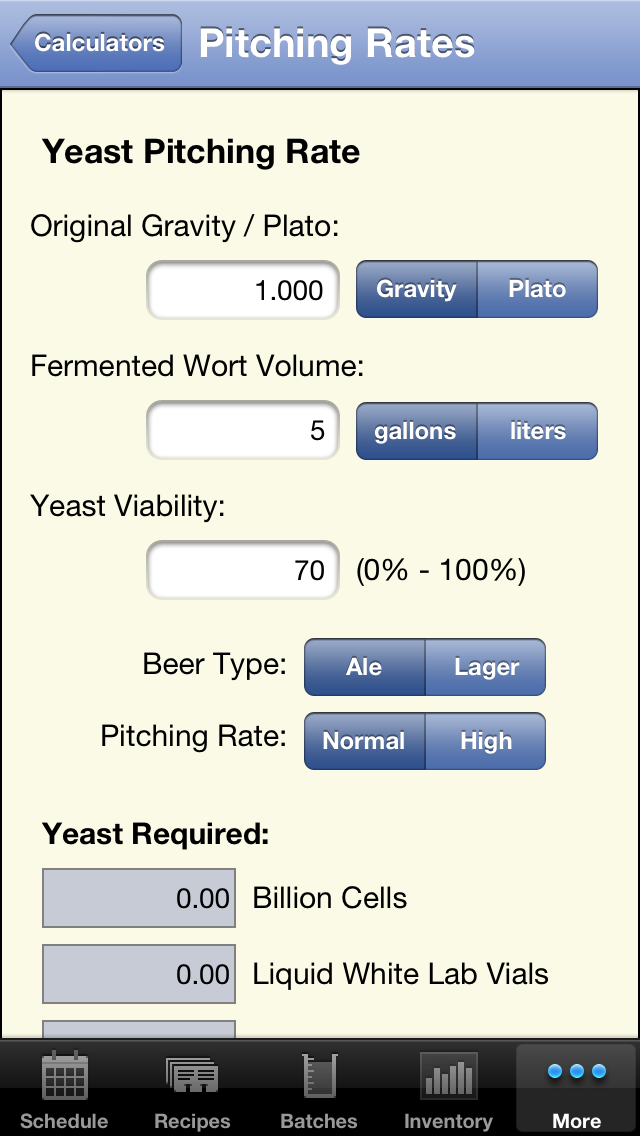Open the Inventory bar chart icon tab
The height and width of the screenshot is (1136, 640).
point(448,1088)
